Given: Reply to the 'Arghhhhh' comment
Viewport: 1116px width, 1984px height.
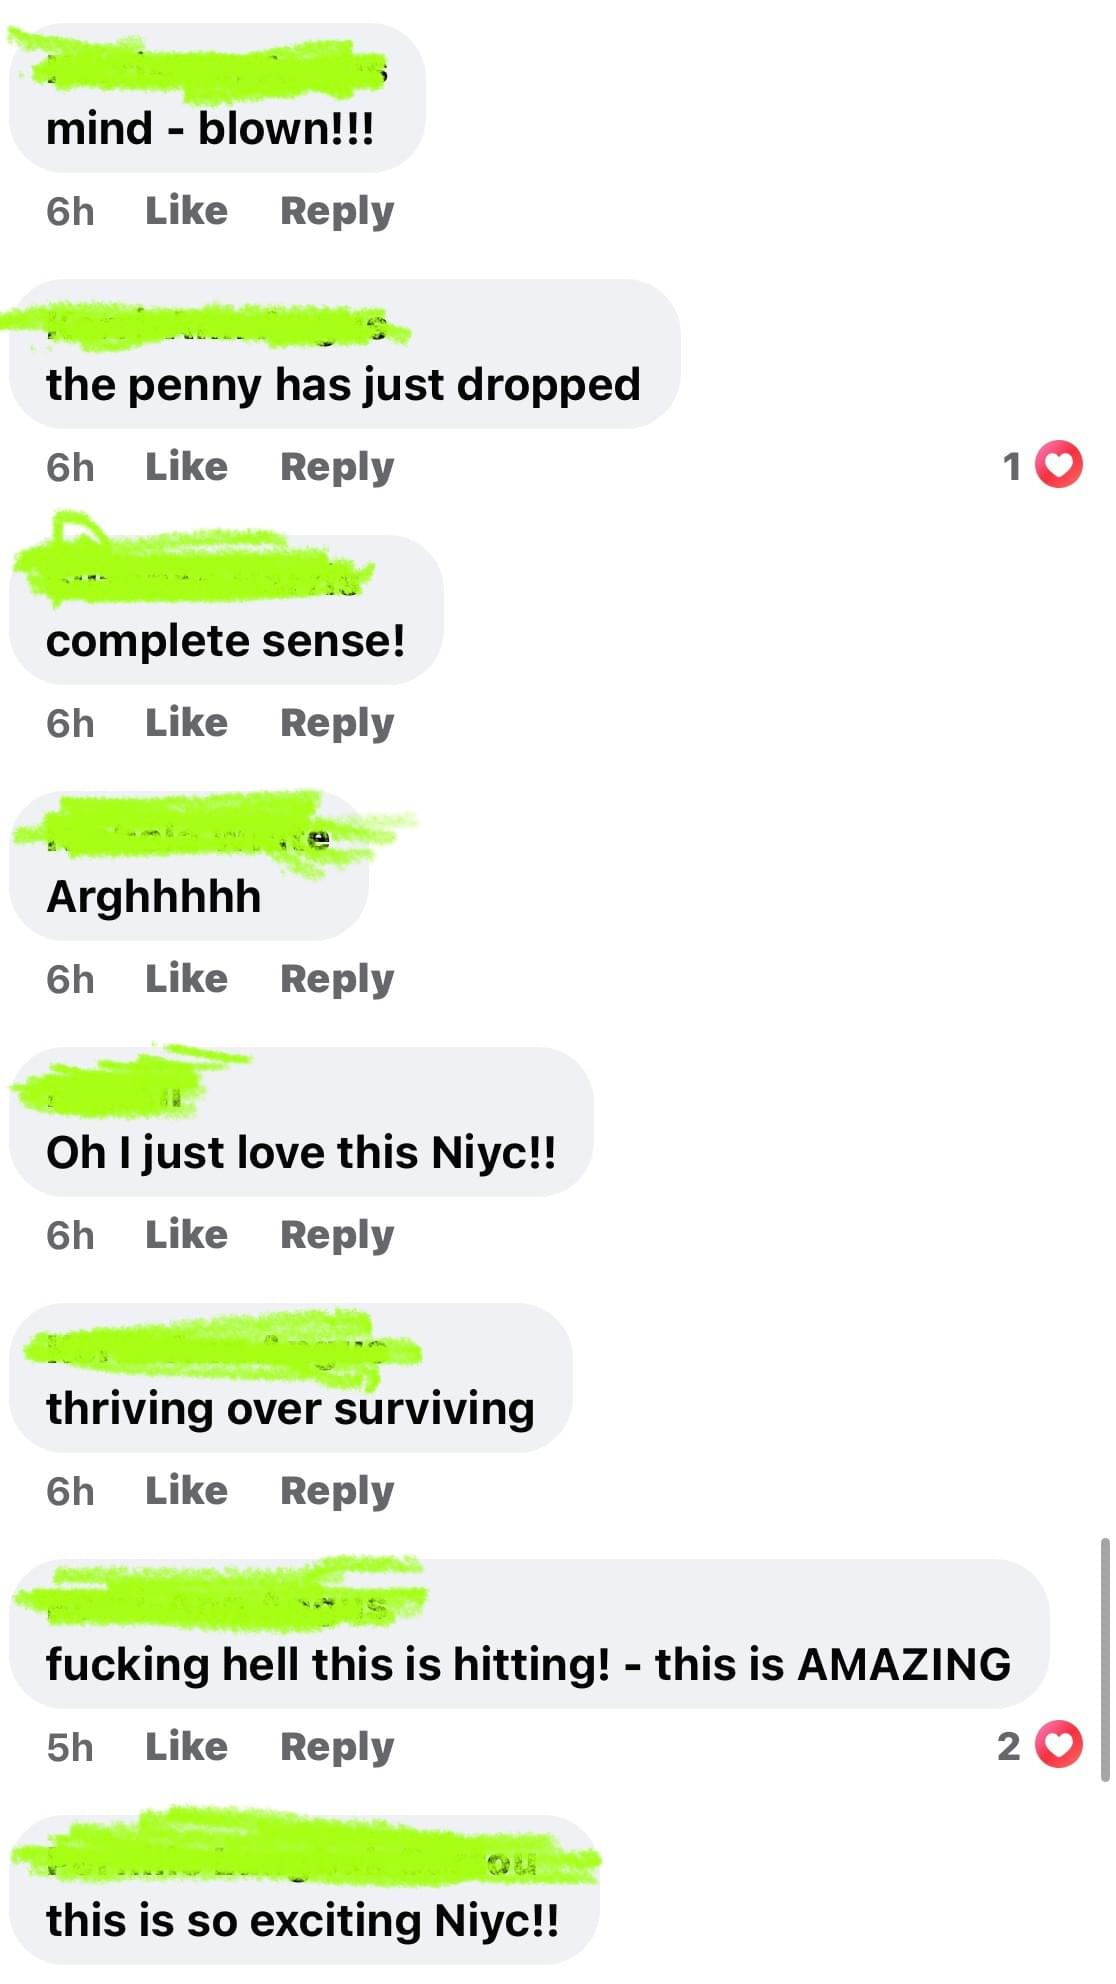Looking at the screenshot, I should point(337,980).
